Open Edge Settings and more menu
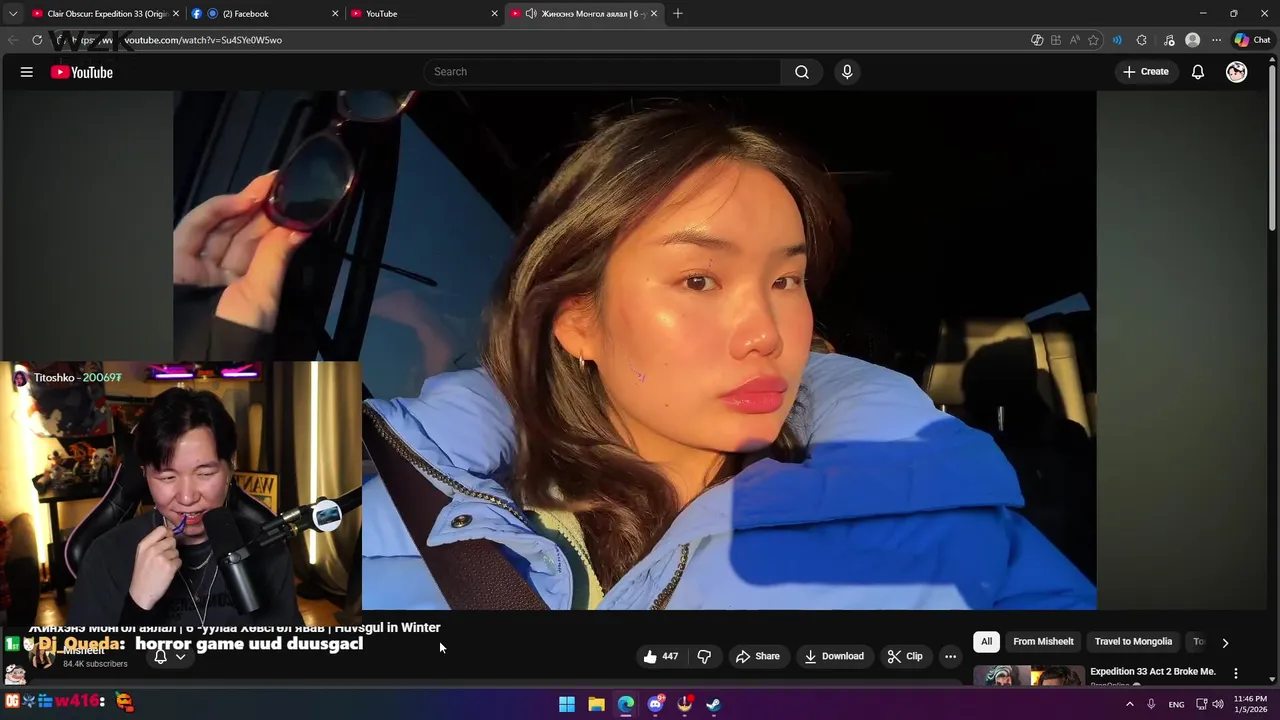1280x720 pixels. coord(1216,40)
